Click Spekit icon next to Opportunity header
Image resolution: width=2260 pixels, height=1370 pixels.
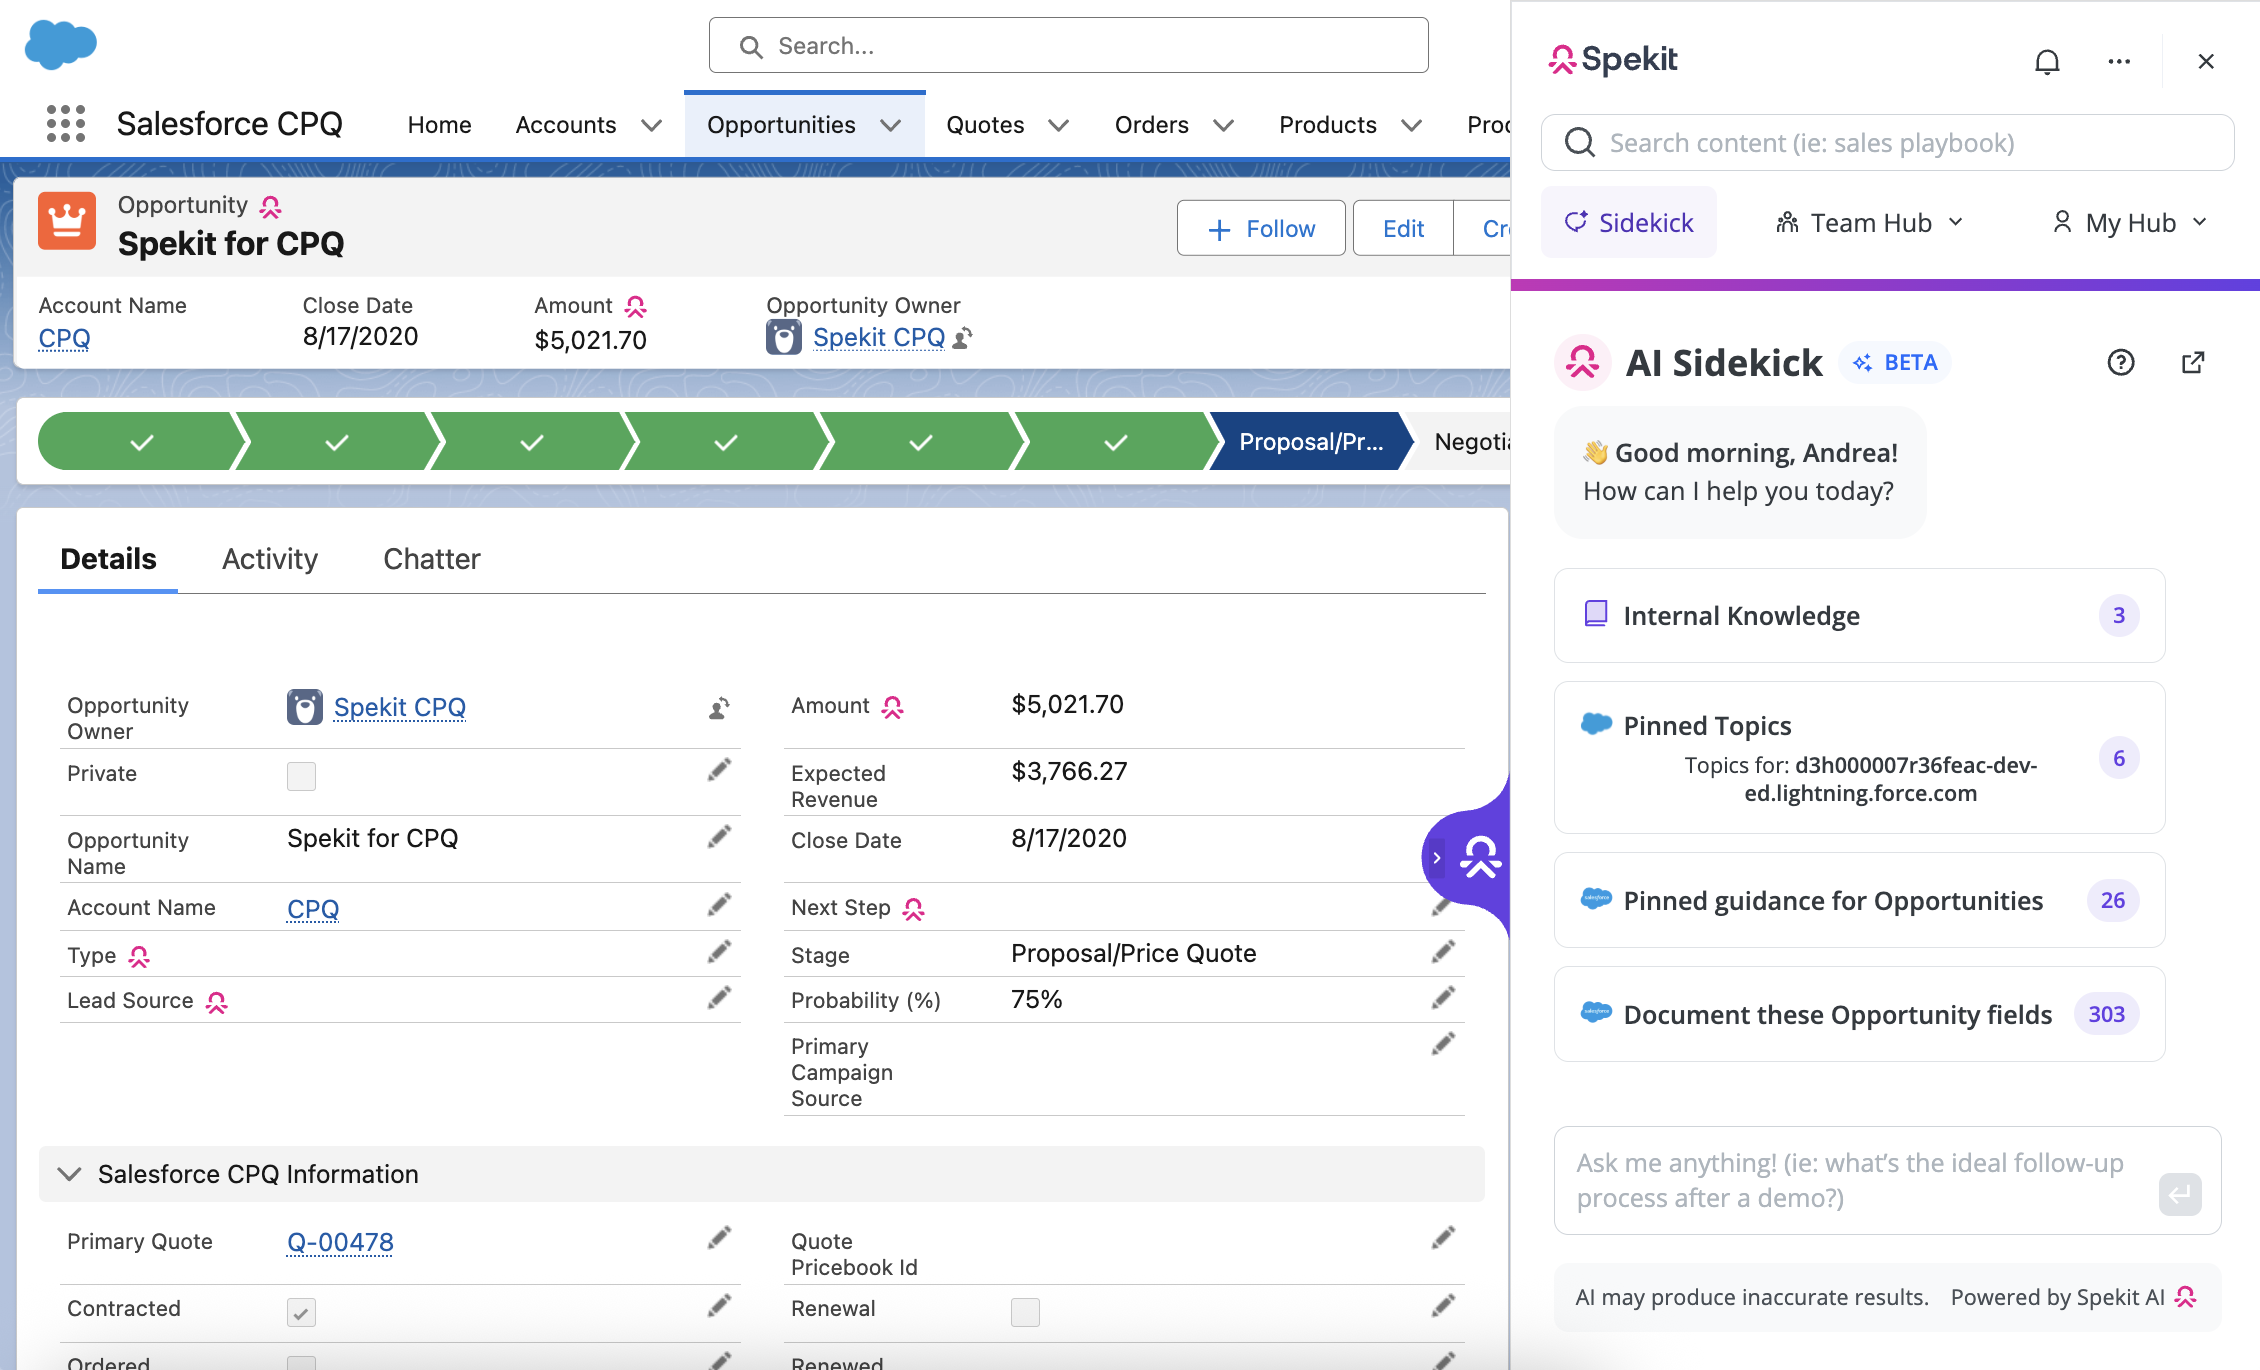pos(271,206)
